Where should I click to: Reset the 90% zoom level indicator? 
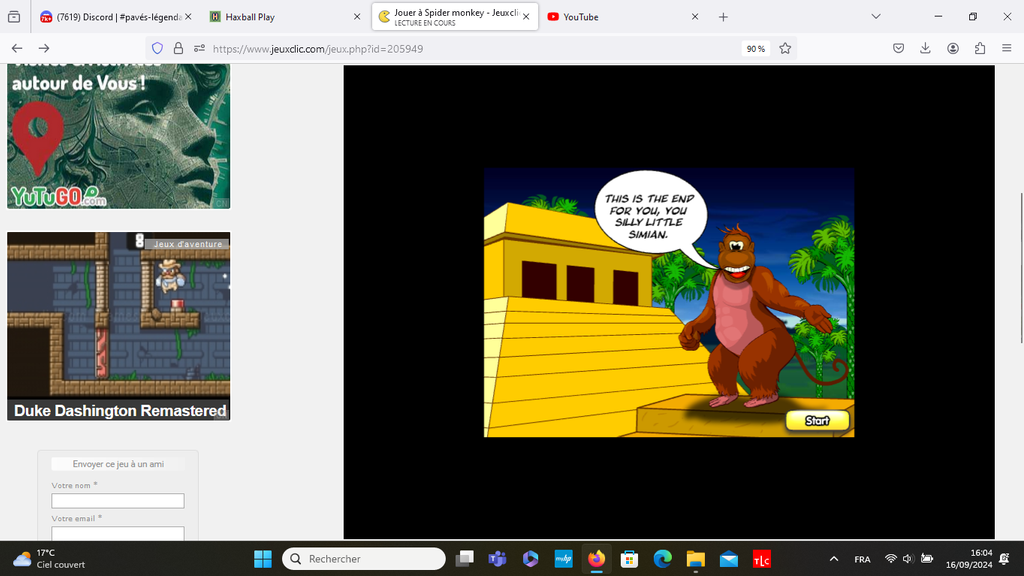coord(755,48)
